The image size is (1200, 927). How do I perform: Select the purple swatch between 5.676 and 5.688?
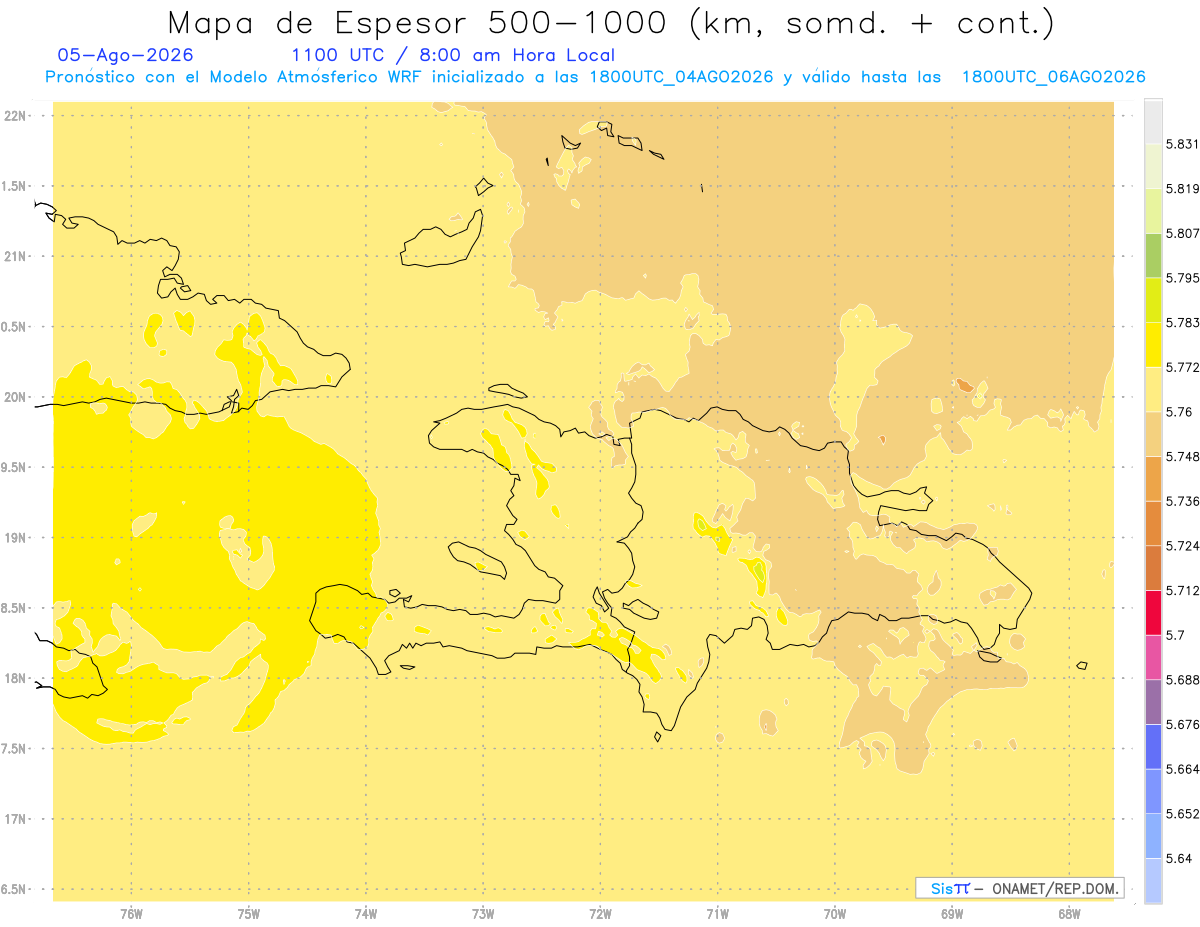[x=1153, y=702]
